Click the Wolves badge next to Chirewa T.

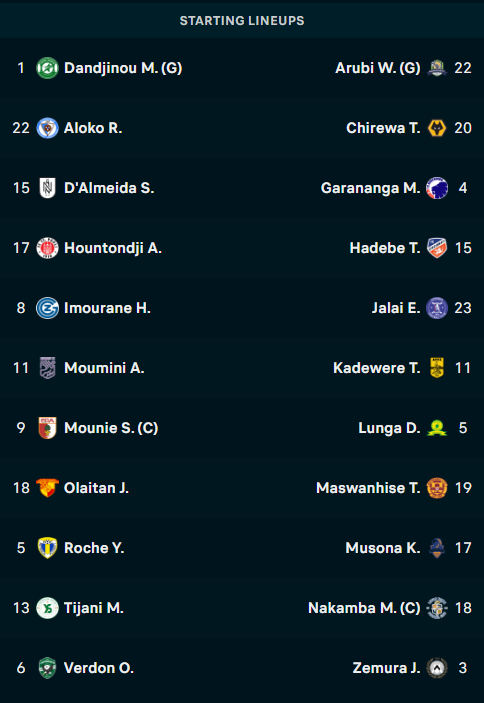click(436, 128)
